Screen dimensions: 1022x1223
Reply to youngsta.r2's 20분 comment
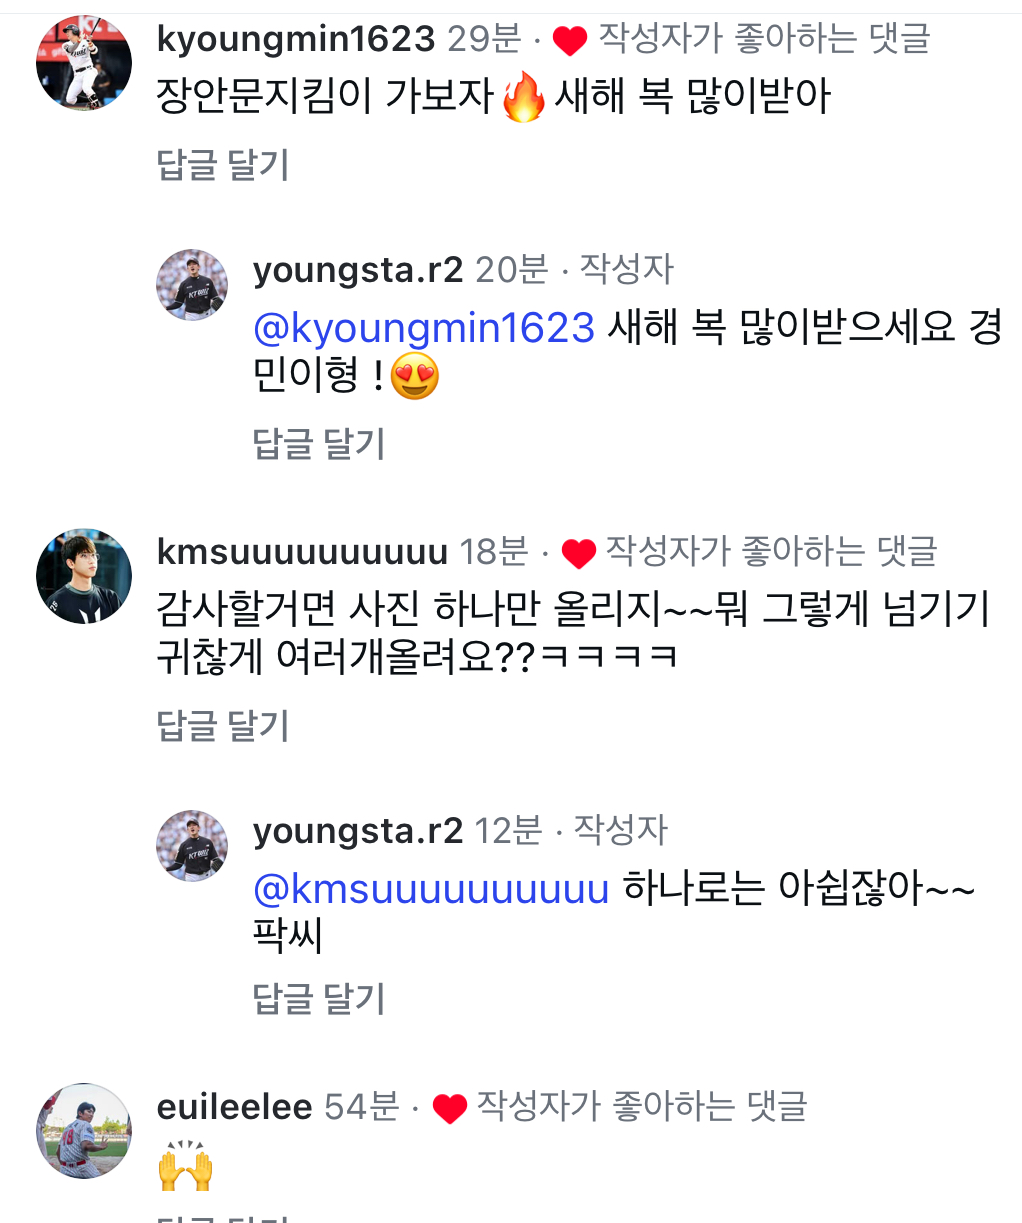tap(319, 444)
